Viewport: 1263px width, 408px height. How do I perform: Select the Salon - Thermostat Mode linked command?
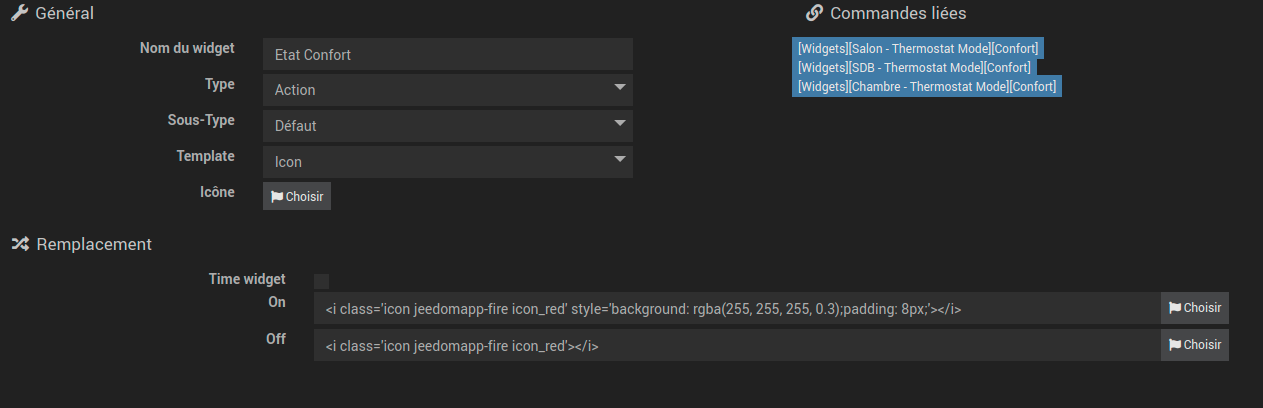click(918, 48)
